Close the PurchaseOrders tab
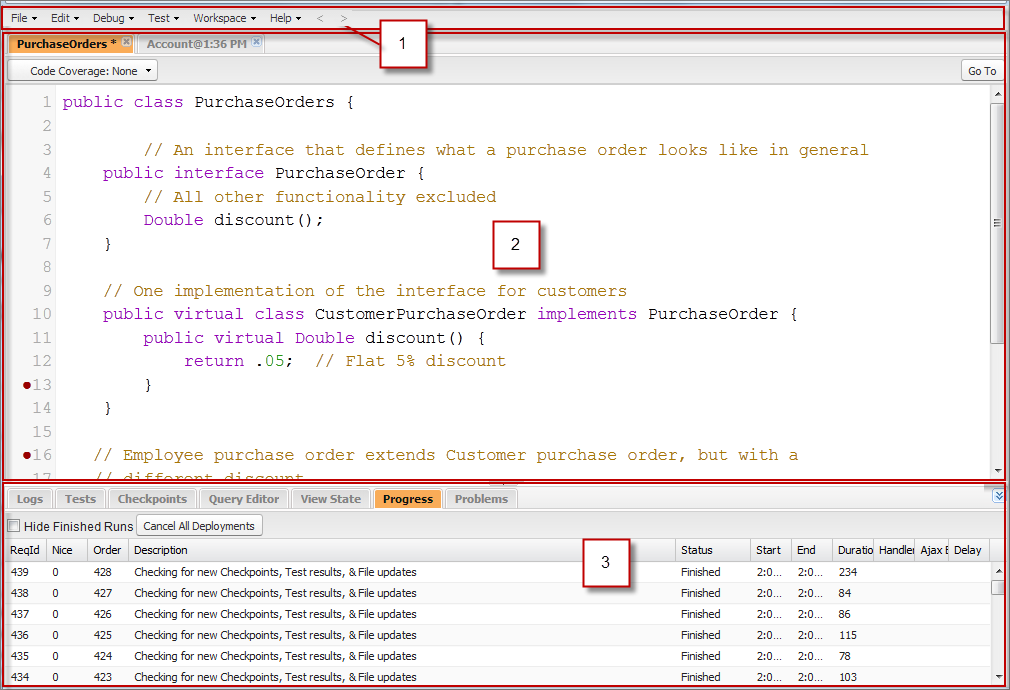This screenshot has width=1010, height=690. click(x=126, y=41)
